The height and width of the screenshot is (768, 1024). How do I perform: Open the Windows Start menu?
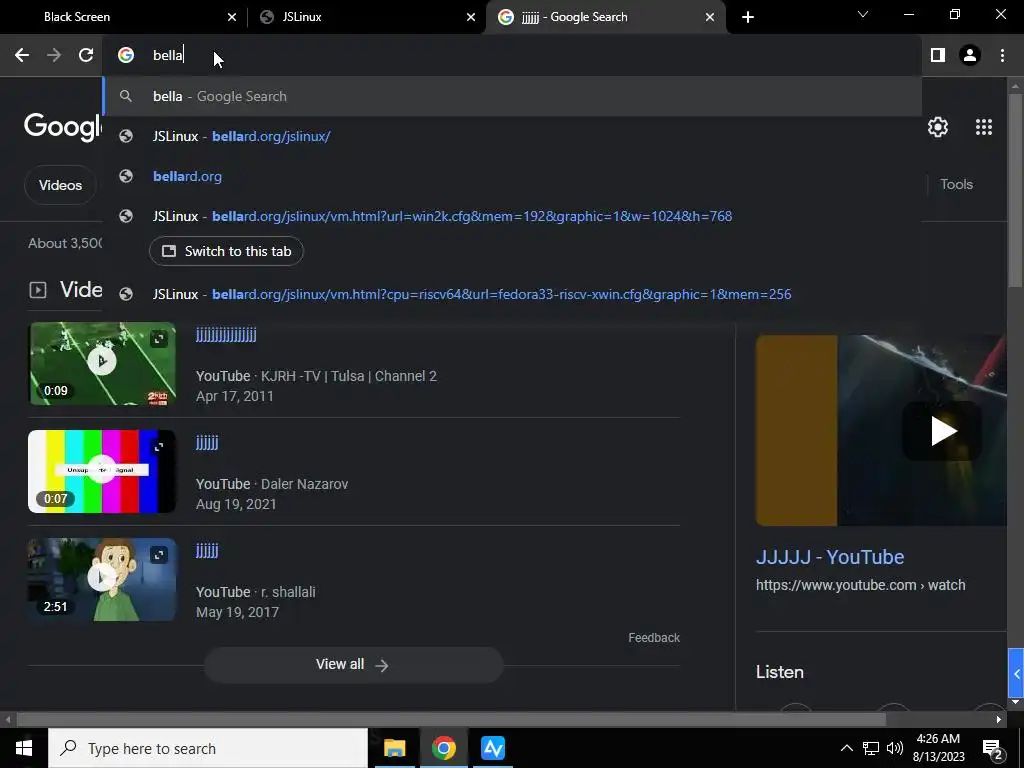(x=24, y=748)
